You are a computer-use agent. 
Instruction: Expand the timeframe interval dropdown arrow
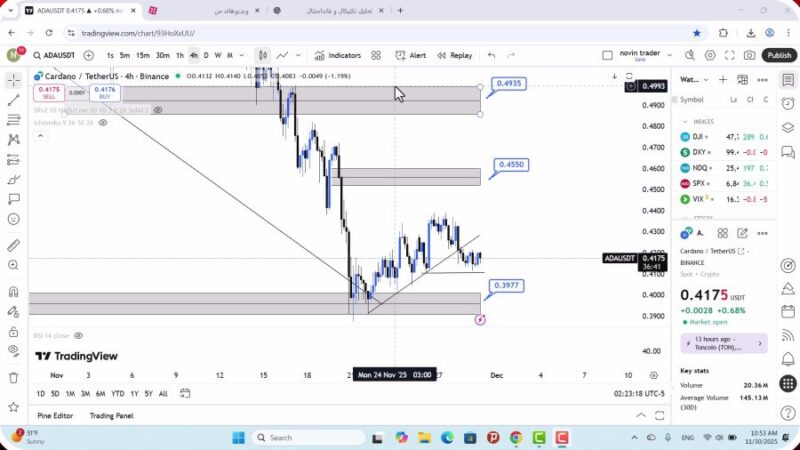click(x=241, y=56)
